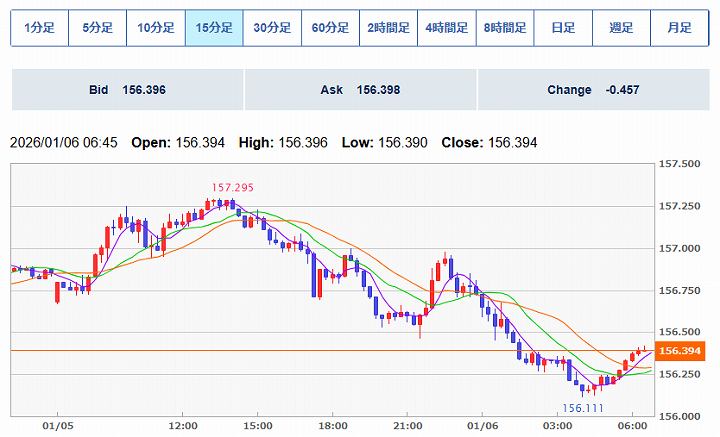Open the 10分足 chart interval
Viewport: 720px width, 437px height.
pyautogui.click(x=155, y=28)
